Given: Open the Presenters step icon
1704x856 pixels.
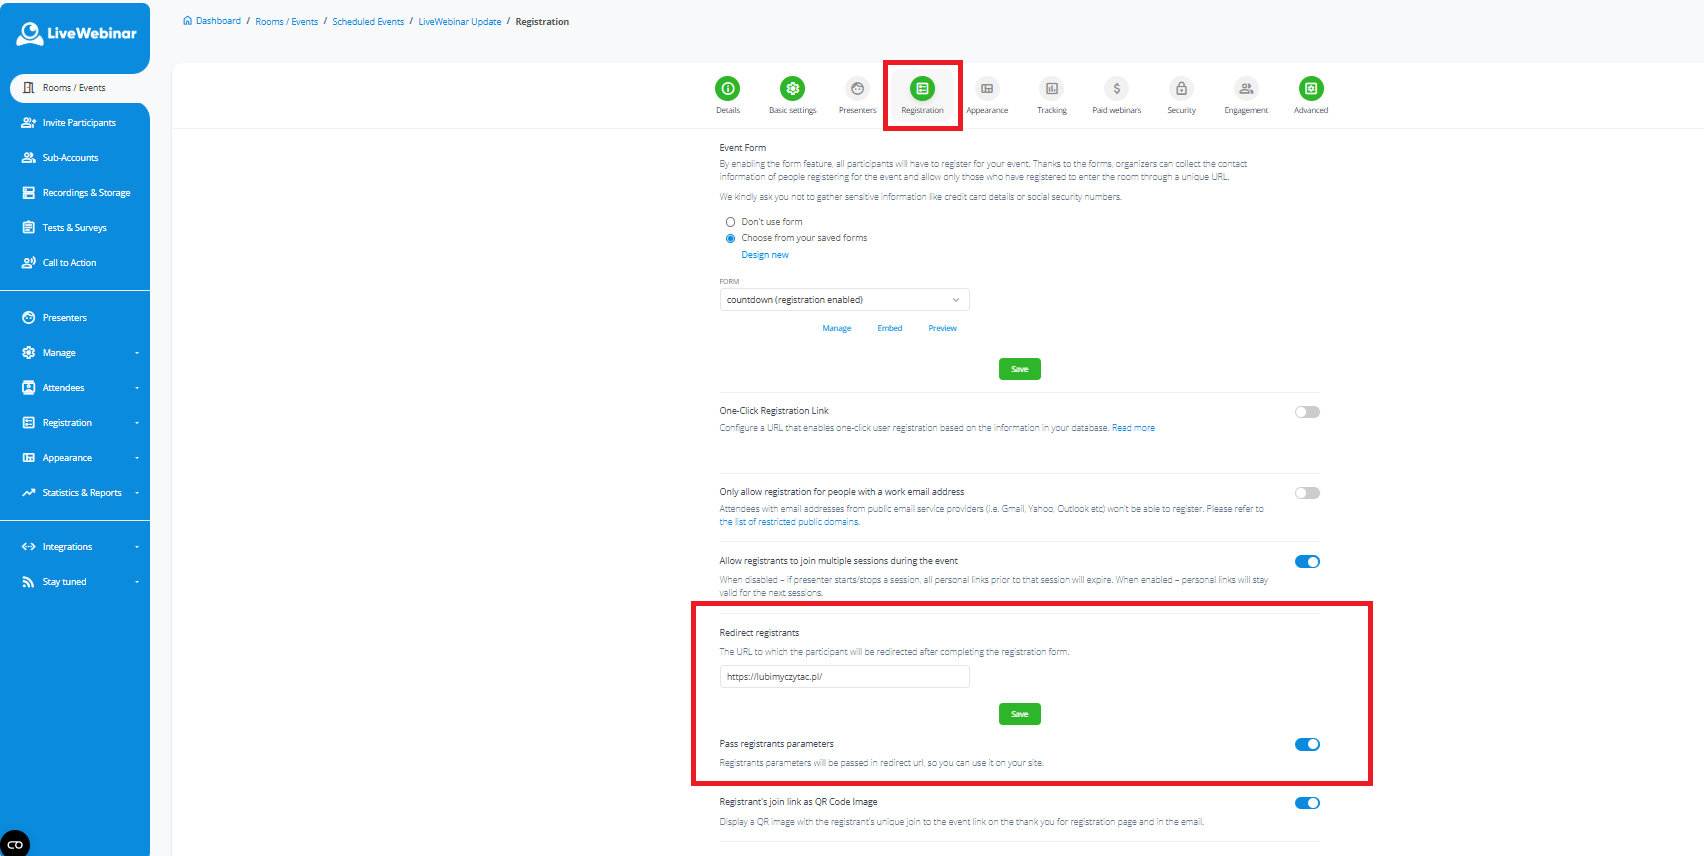Looking at the screenshot, I should pos(857,89).
